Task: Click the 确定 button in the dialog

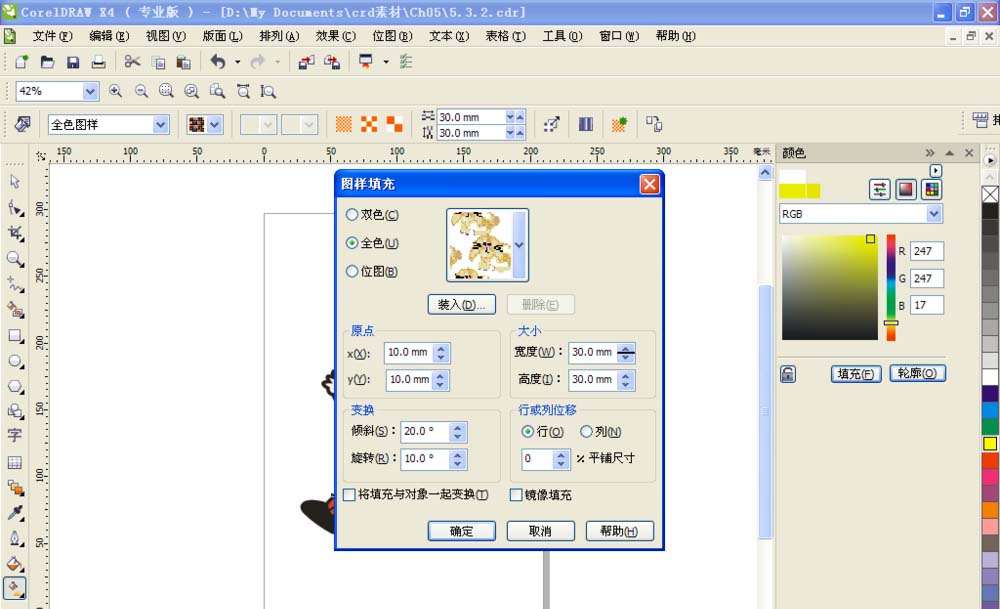Action: [461, 531]
